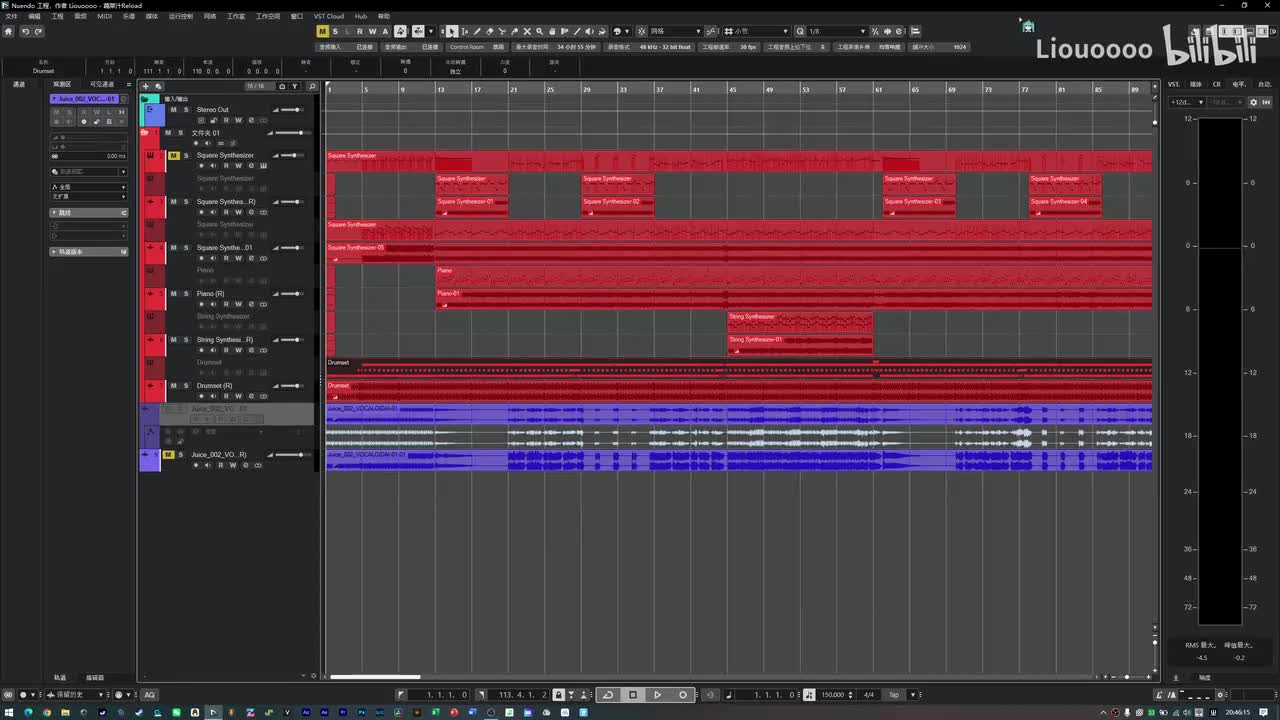Click the 4/4 time signature field
1280x720 pixels.
point(870,694)
